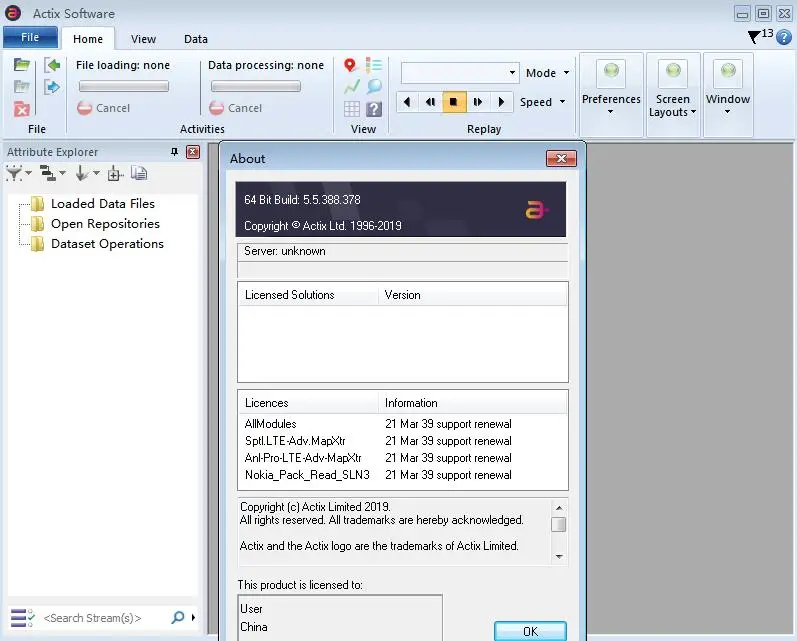797x641 pixels.
Task: Step replay backward one frame
Action: pos(430,102)
